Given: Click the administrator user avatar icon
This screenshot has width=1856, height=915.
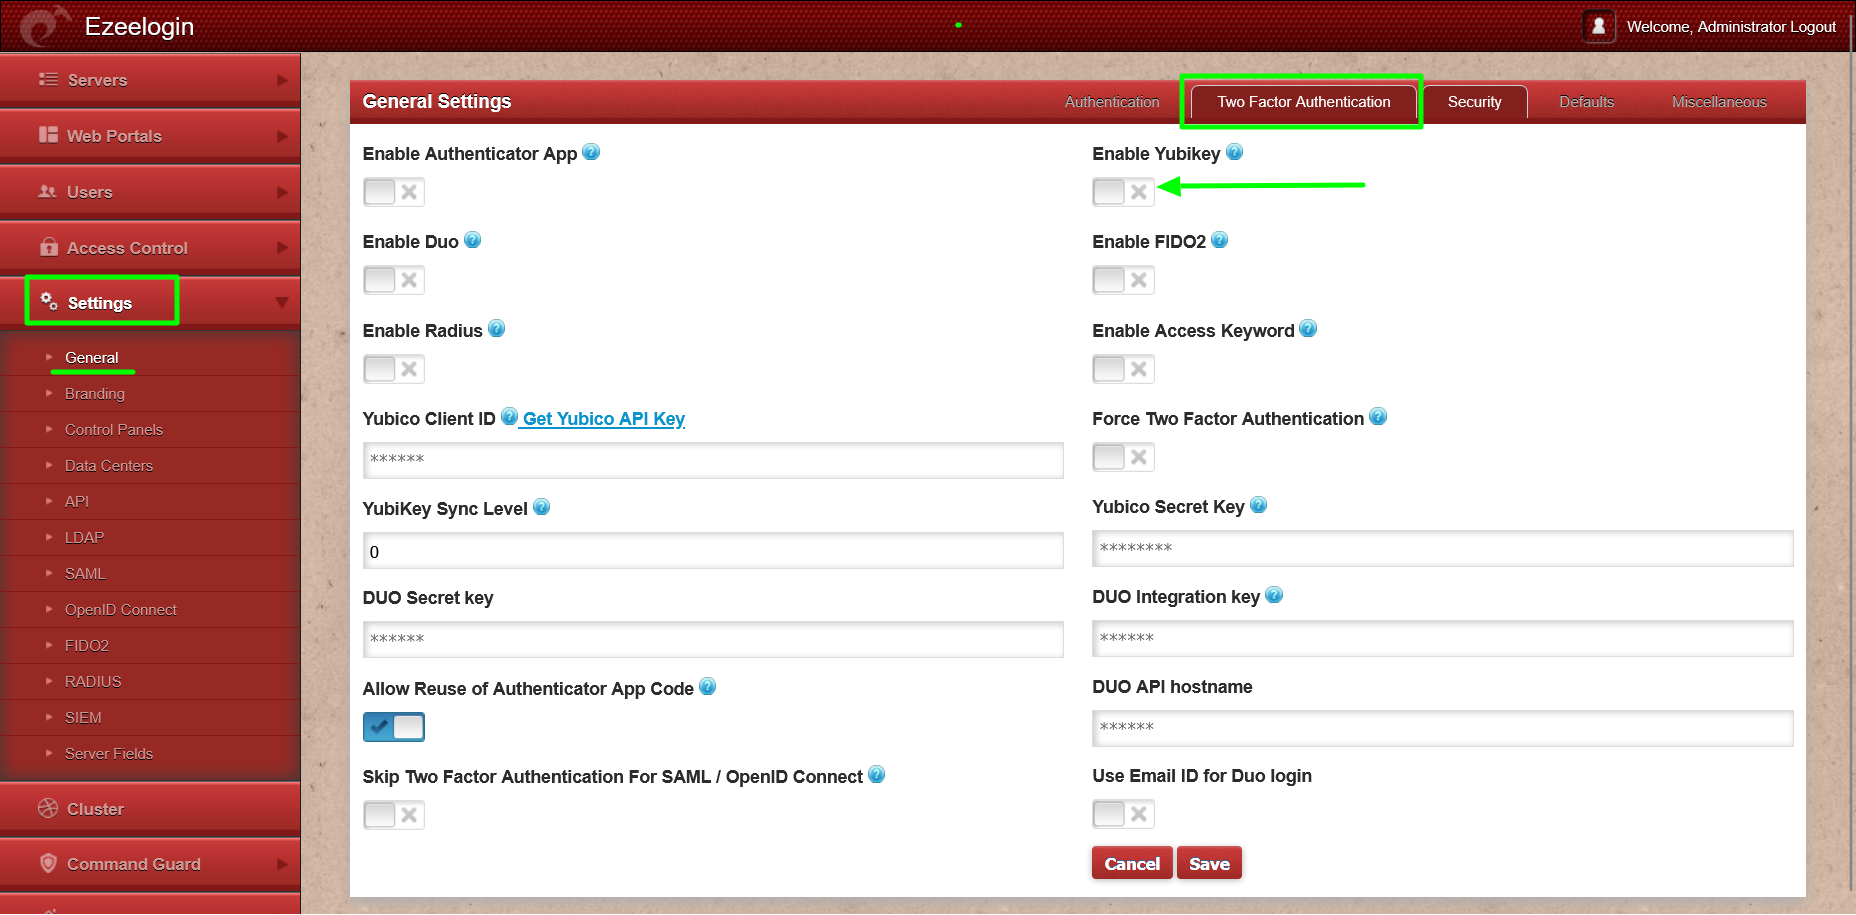Looking at the screenshot, I should coord(1598,26).
